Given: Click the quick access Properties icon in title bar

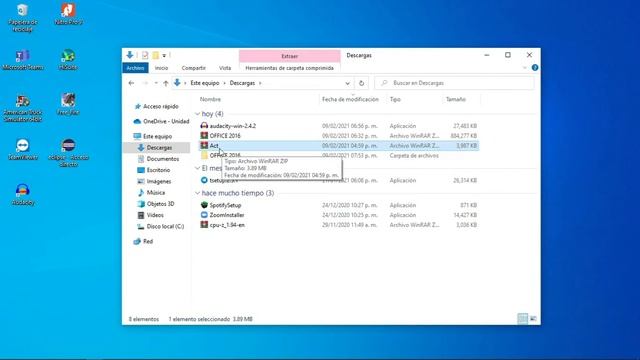Looking at the screenshot, I should pos(145,56).
